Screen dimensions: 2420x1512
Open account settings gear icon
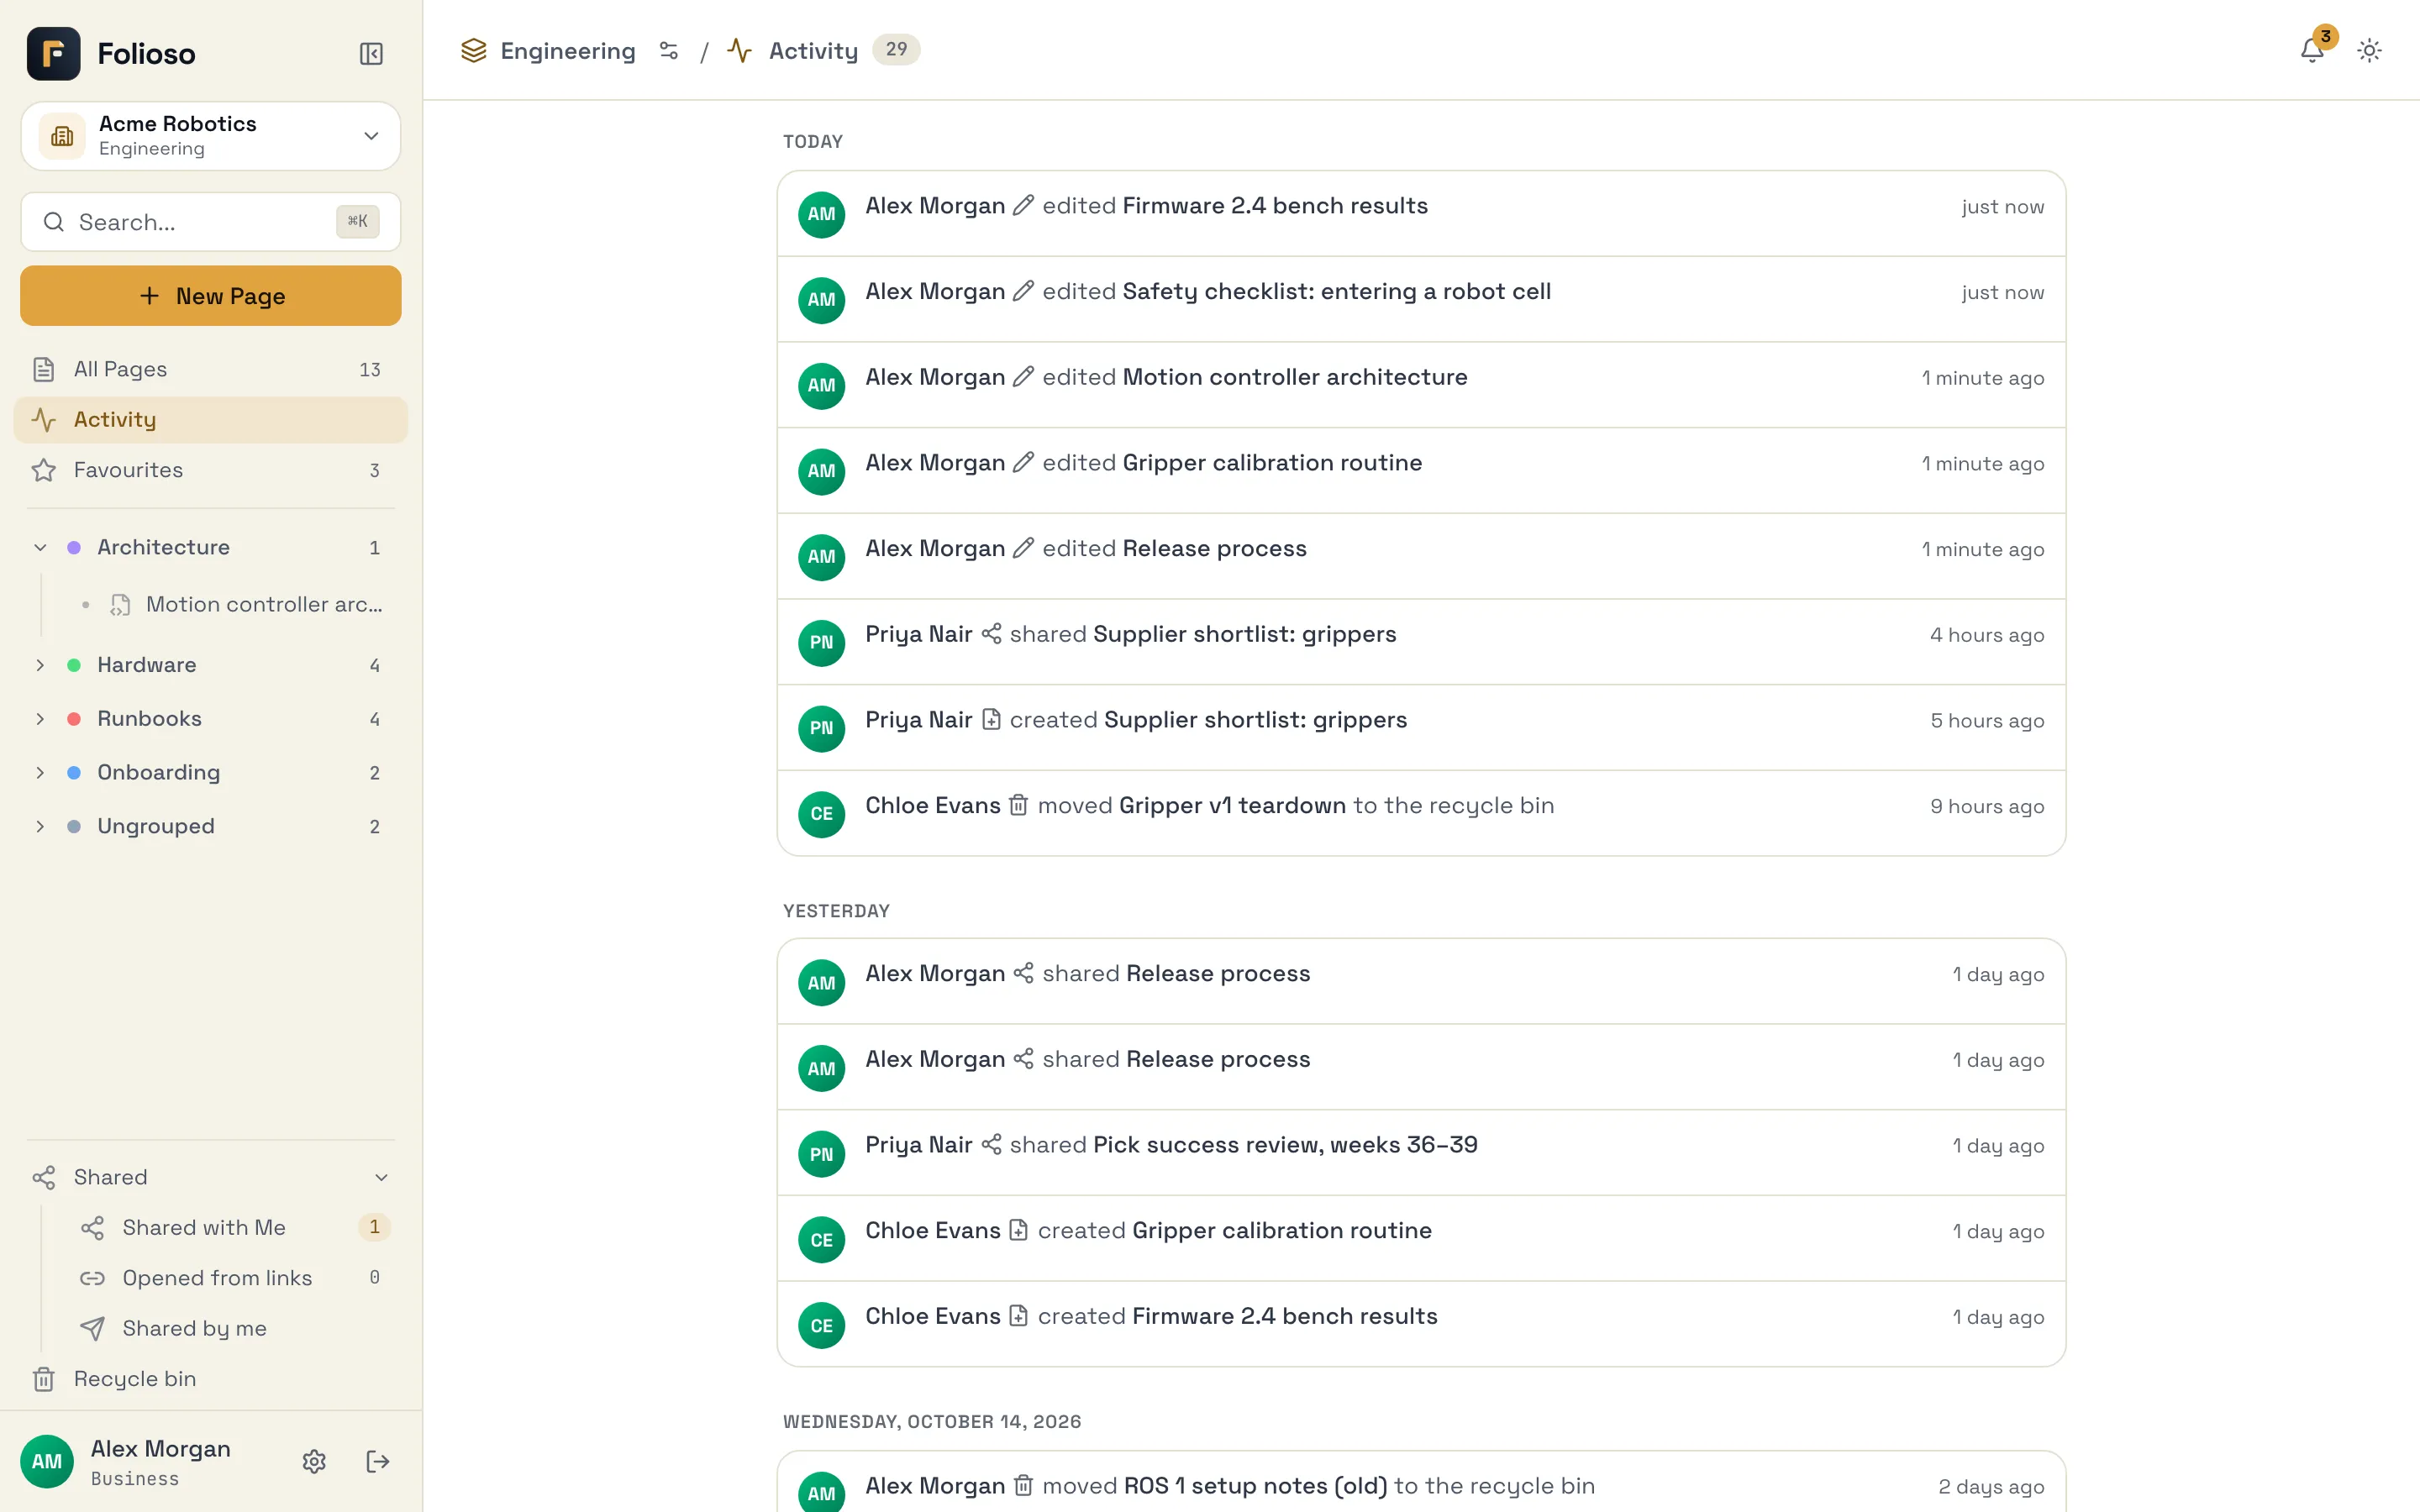[x=314, y=1461]
